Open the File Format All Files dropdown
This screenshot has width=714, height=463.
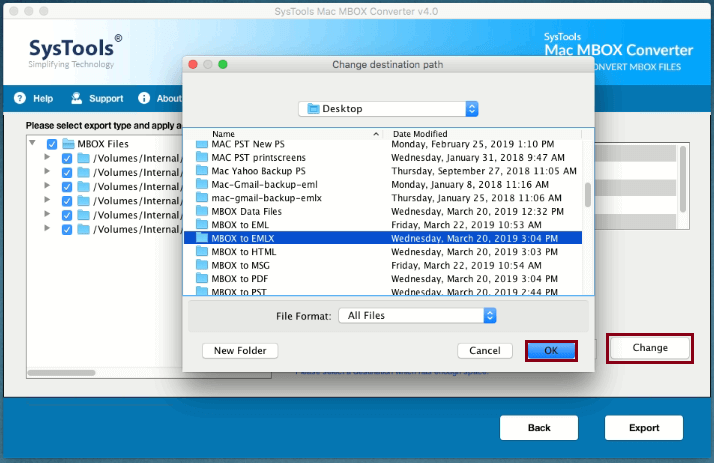coord(417,315)
